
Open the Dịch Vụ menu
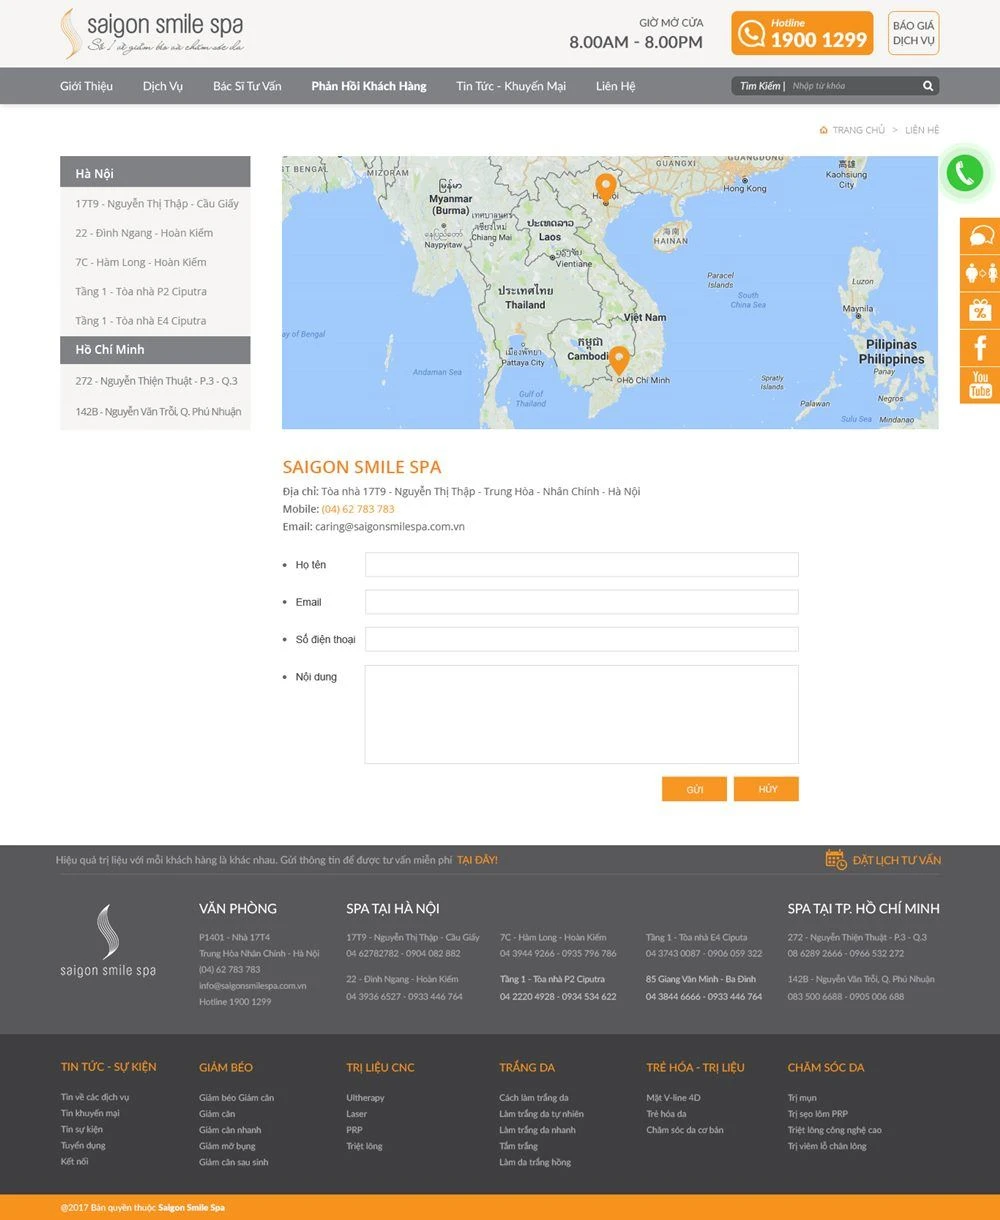pos(163,86)
